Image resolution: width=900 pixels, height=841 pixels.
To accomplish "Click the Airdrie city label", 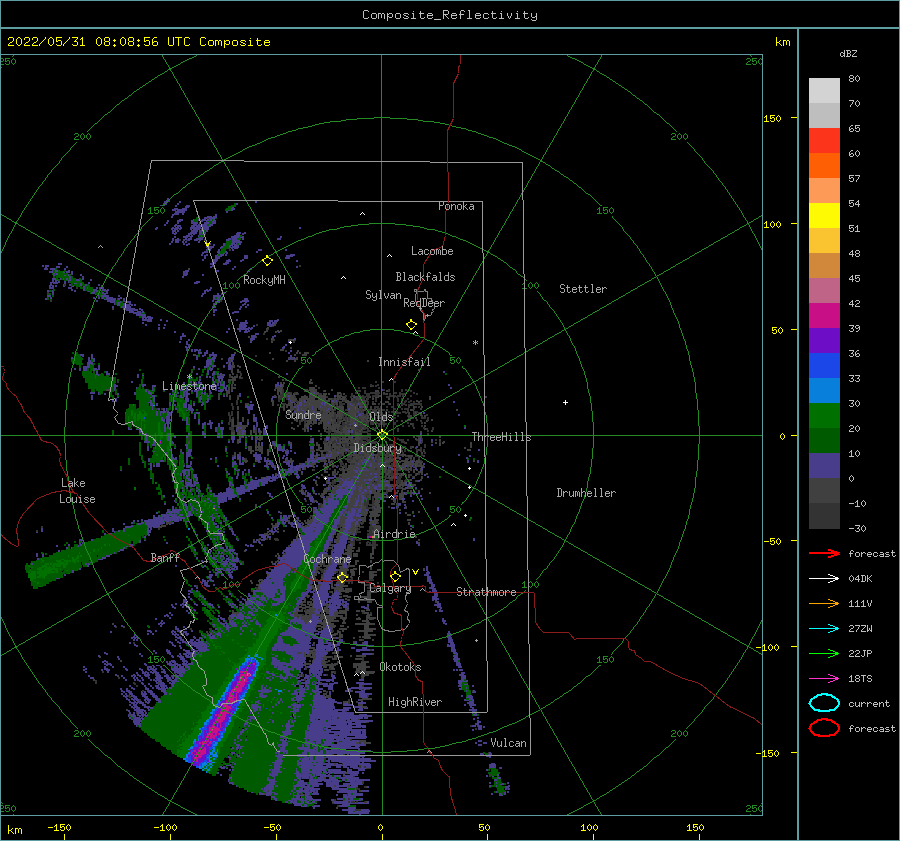I will click(394, 534).
